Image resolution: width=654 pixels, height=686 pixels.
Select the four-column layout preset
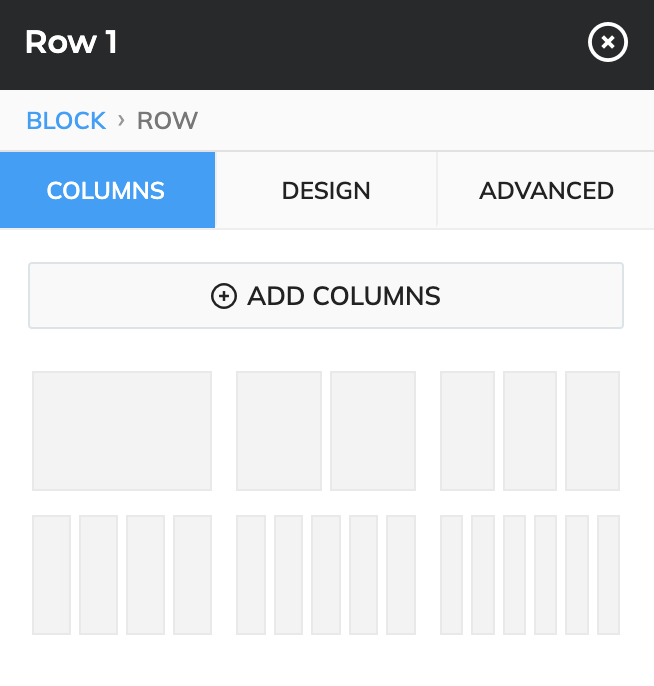(x=122, y=575)
